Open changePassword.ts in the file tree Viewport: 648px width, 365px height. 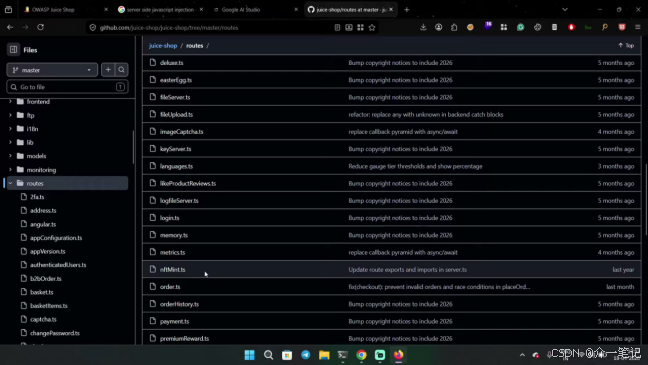pos(55,333)
